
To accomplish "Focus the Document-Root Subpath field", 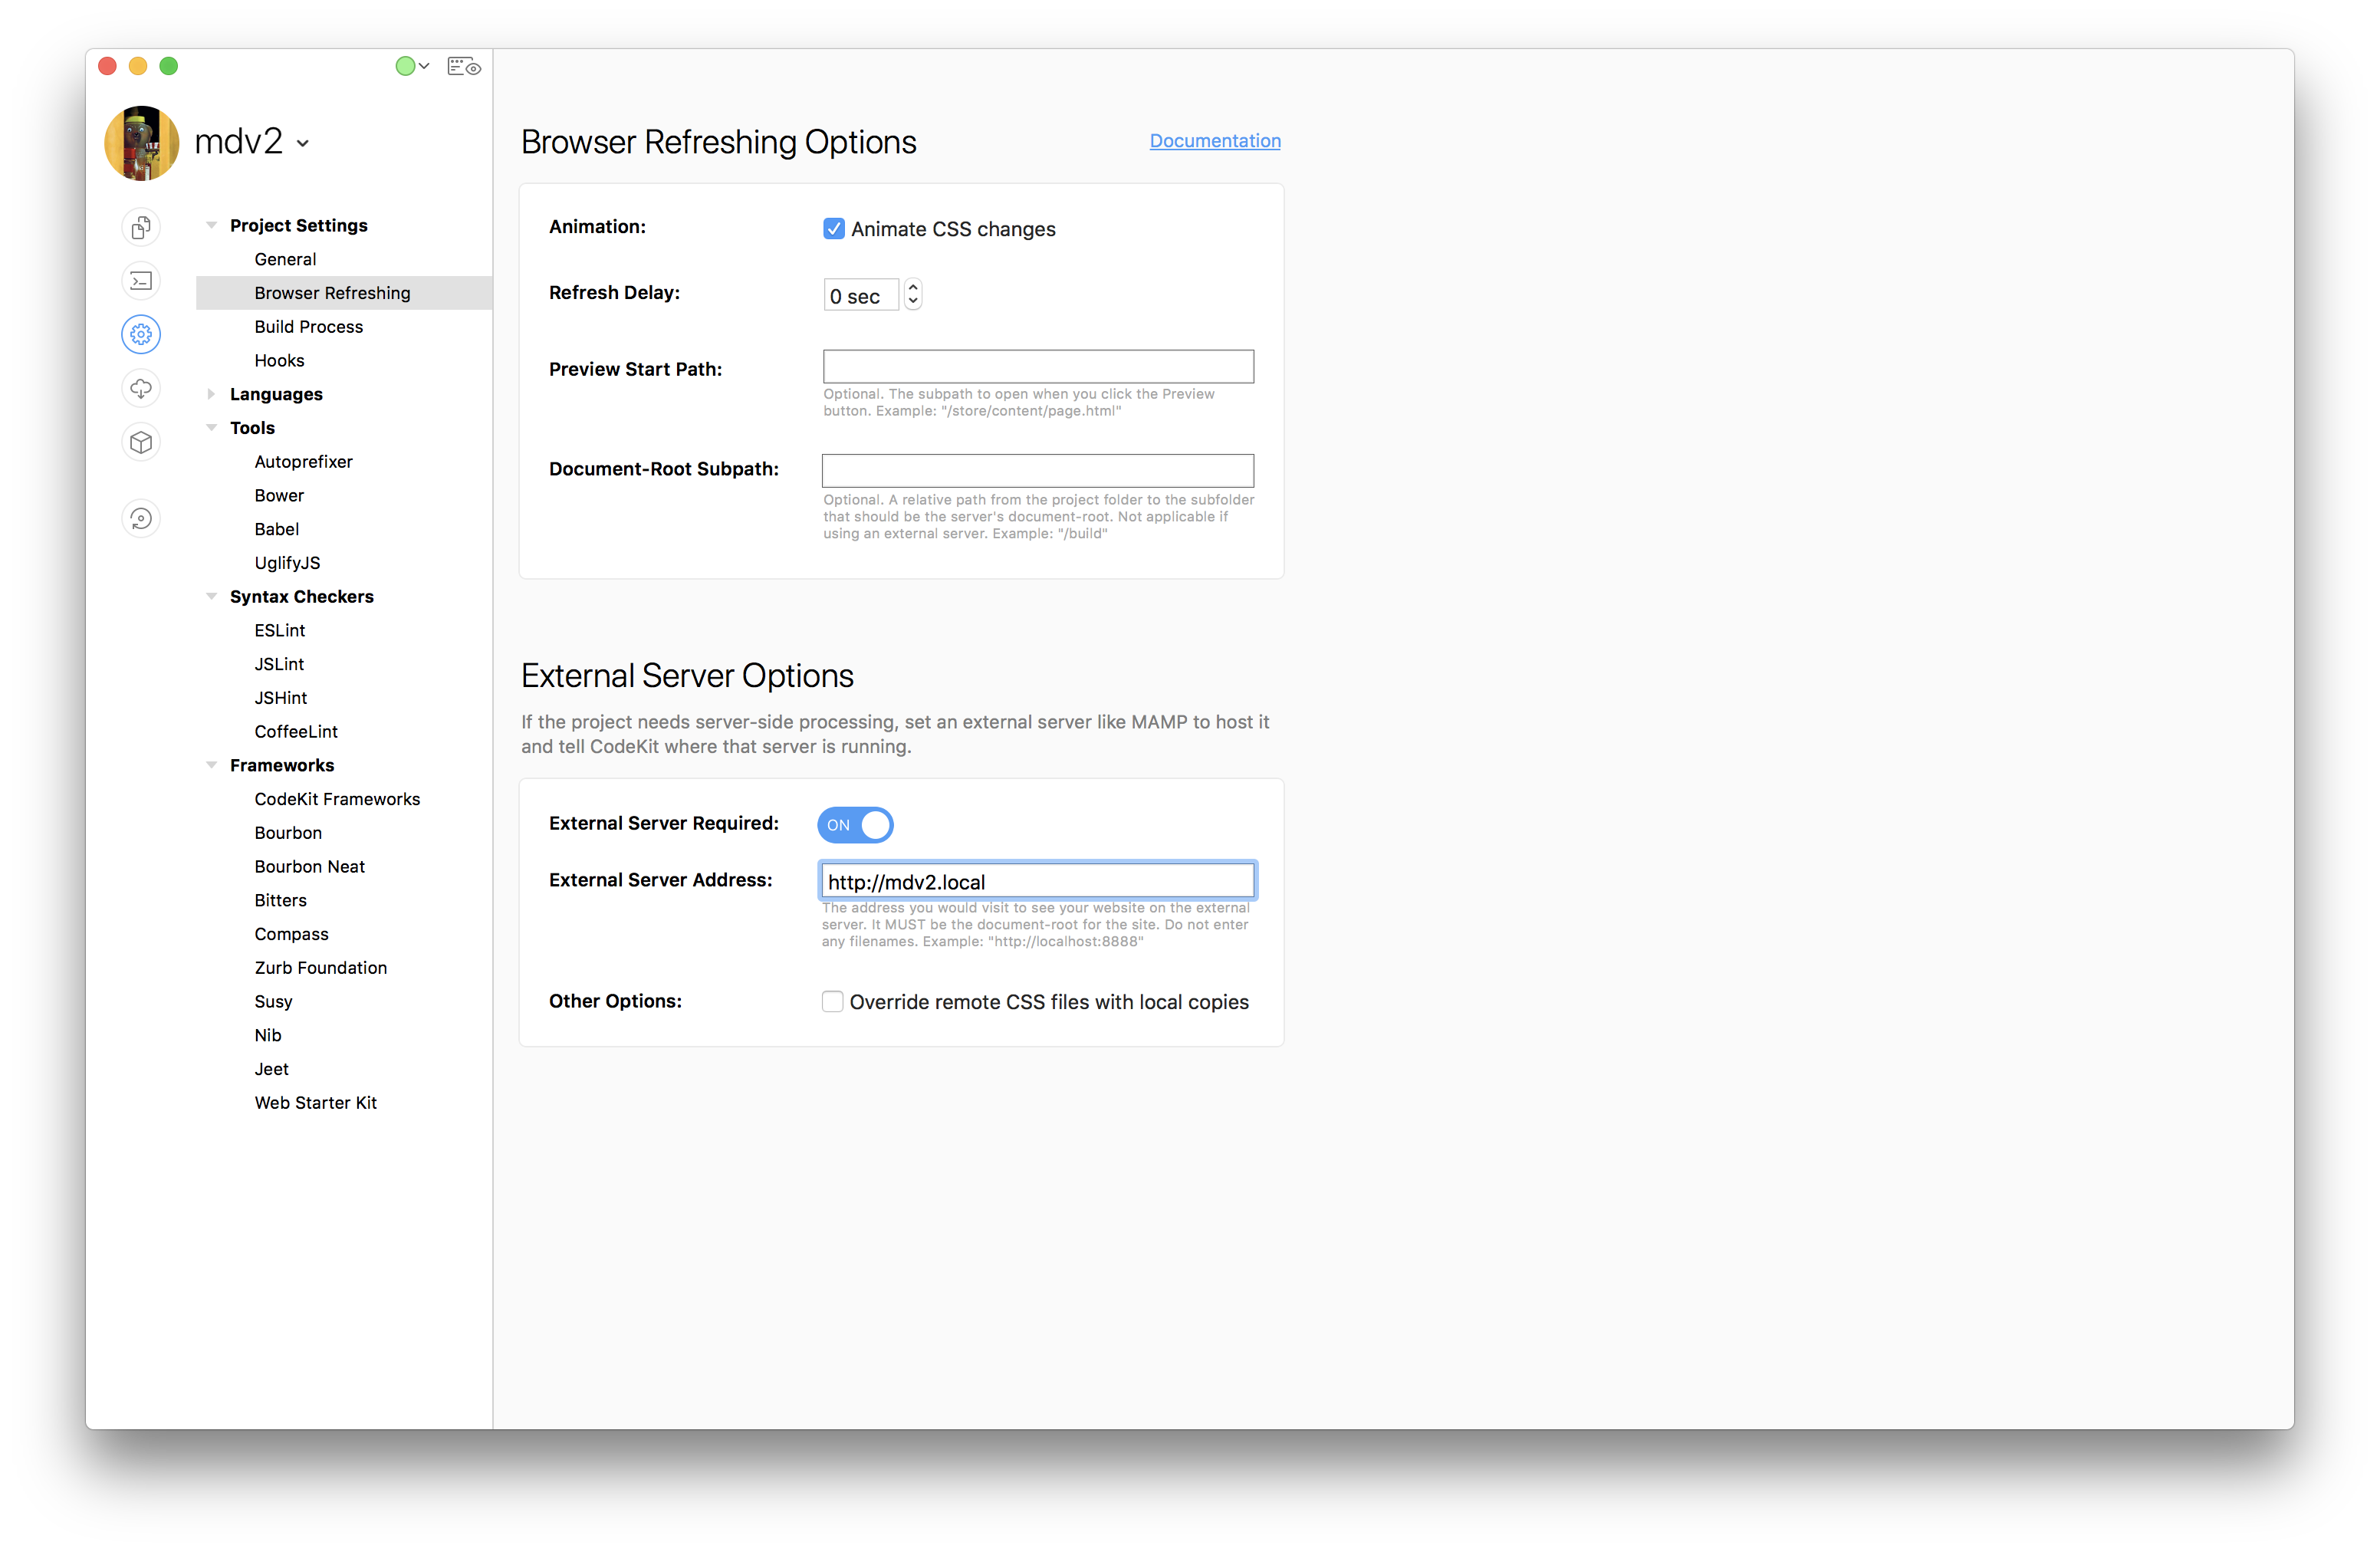I will pos(1038,470).
